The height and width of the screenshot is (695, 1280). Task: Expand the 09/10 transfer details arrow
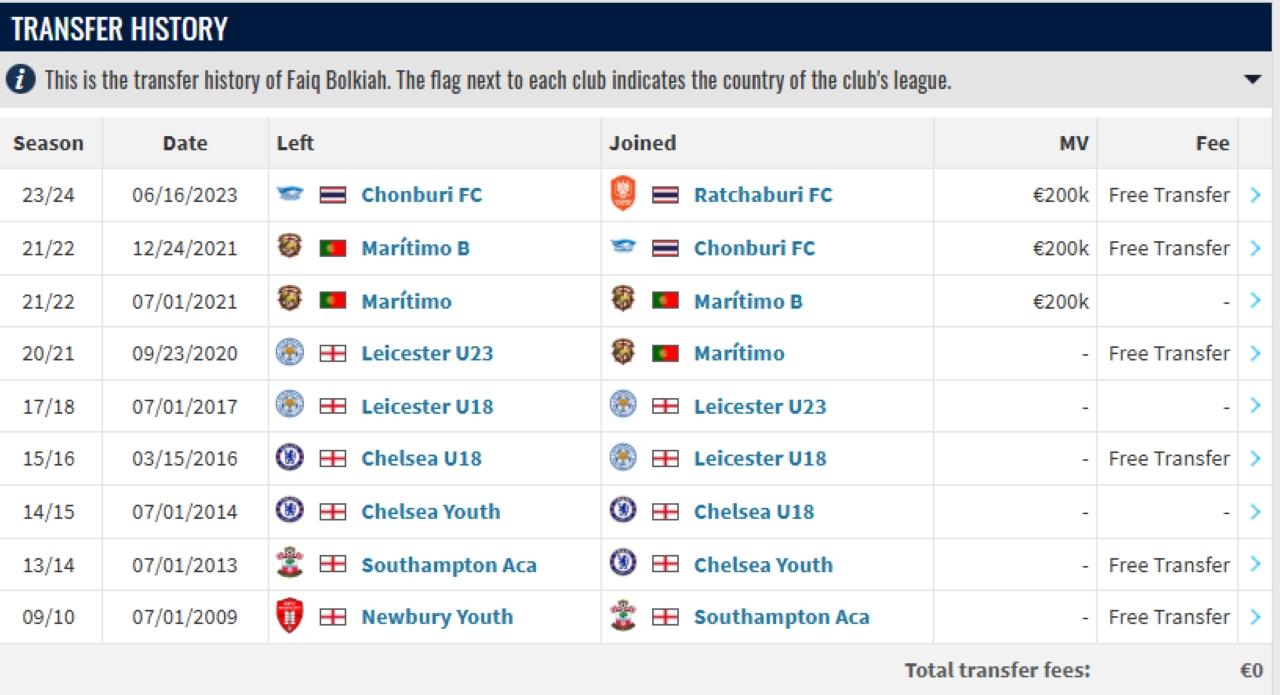(1255, 617)
